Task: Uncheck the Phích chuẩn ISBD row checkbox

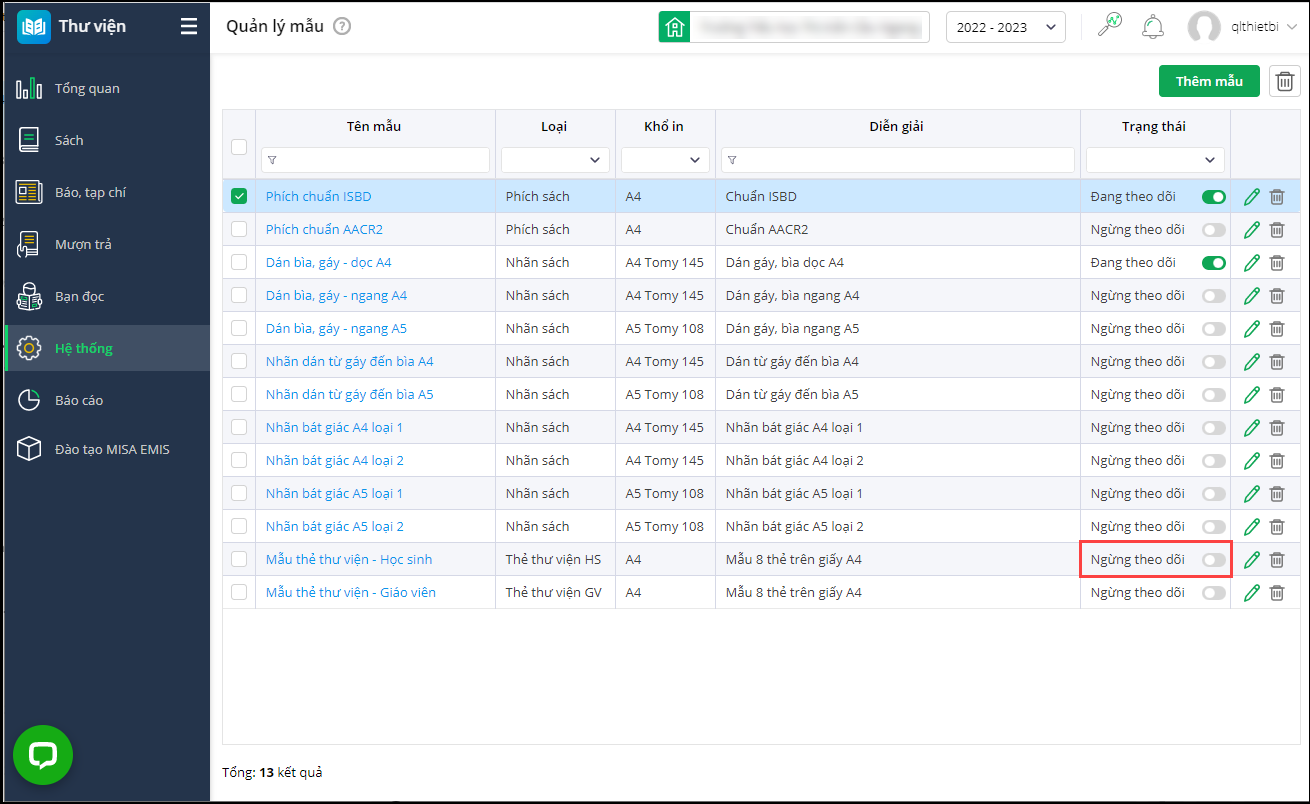Action: (x=239, y=197)
